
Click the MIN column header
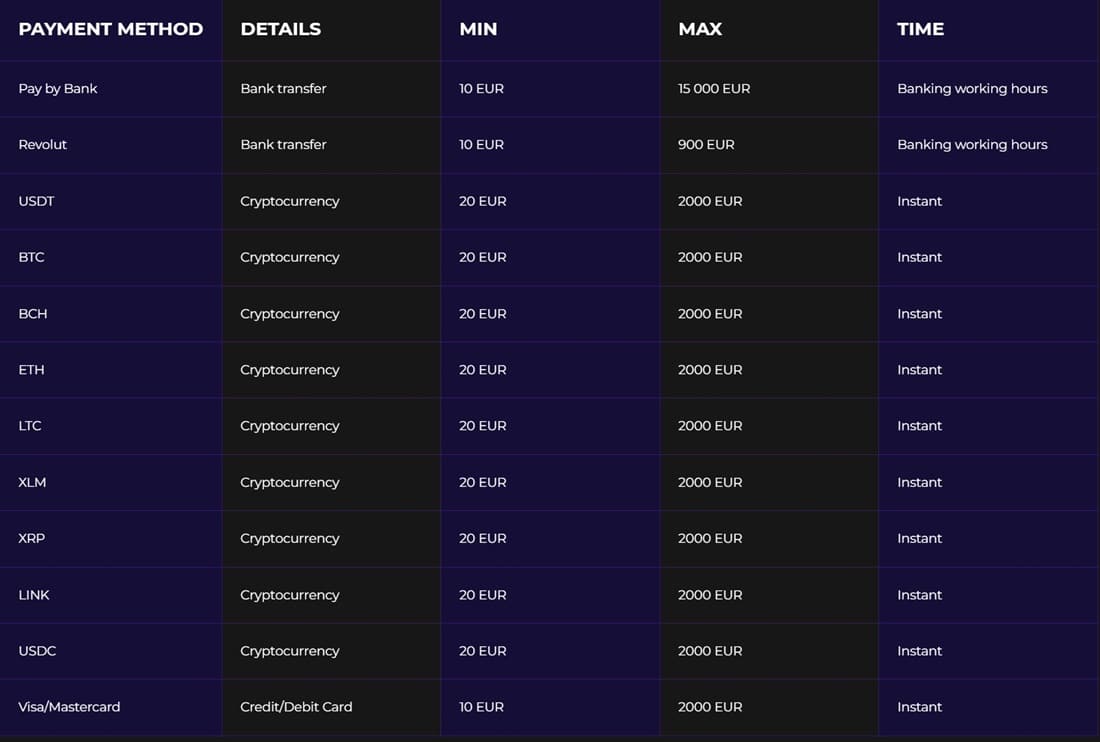478,29
